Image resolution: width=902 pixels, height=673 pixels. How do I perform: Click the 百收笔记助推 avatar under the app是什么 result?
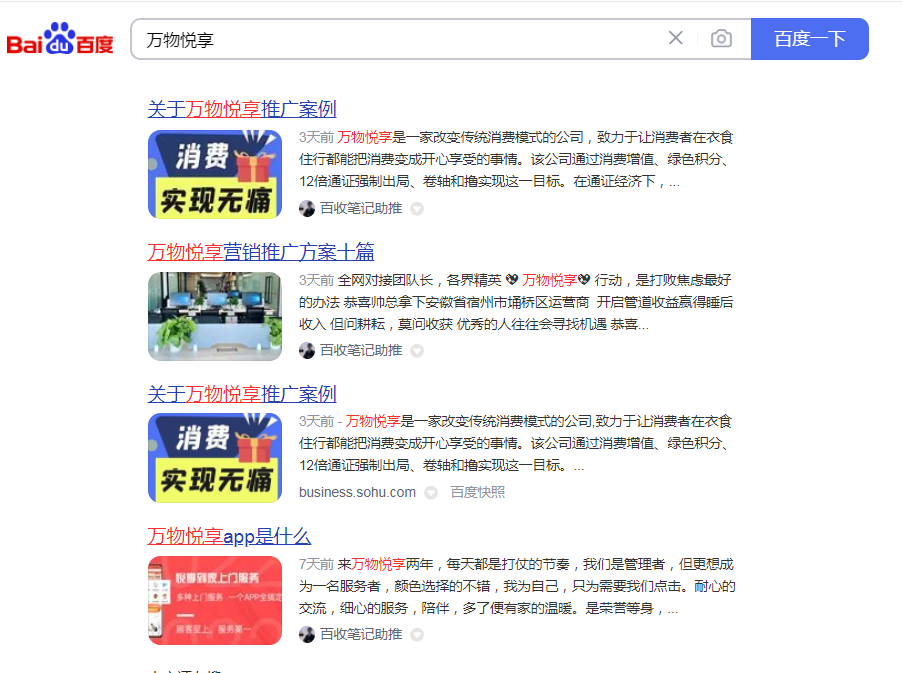307,634
